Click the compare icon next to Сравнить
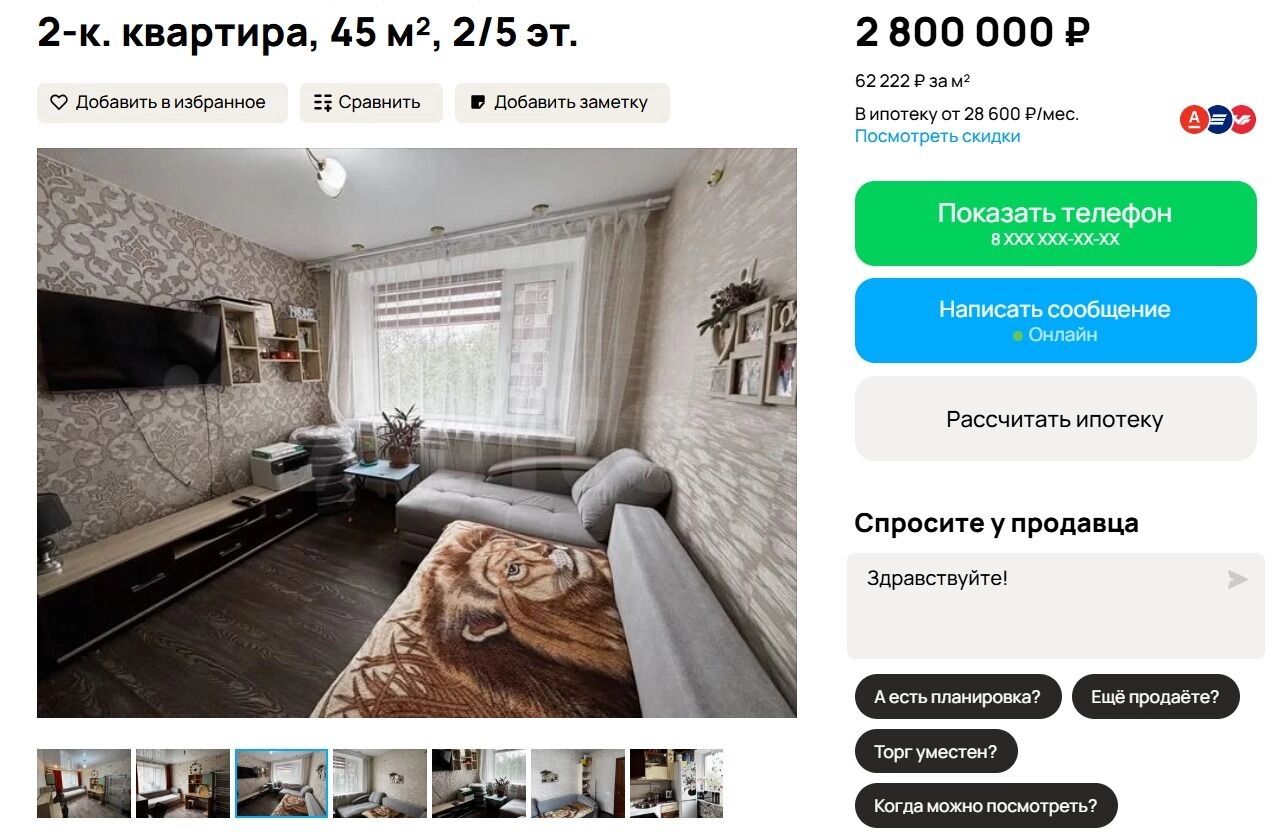 coord(323,102)
